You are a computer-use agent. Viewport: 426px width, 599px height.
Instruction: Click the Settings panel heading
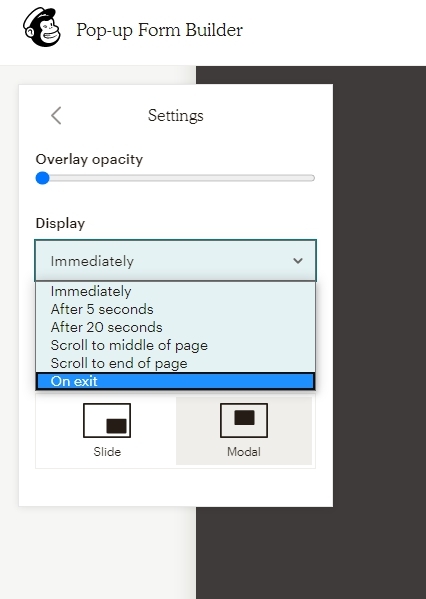click(176, 115)
